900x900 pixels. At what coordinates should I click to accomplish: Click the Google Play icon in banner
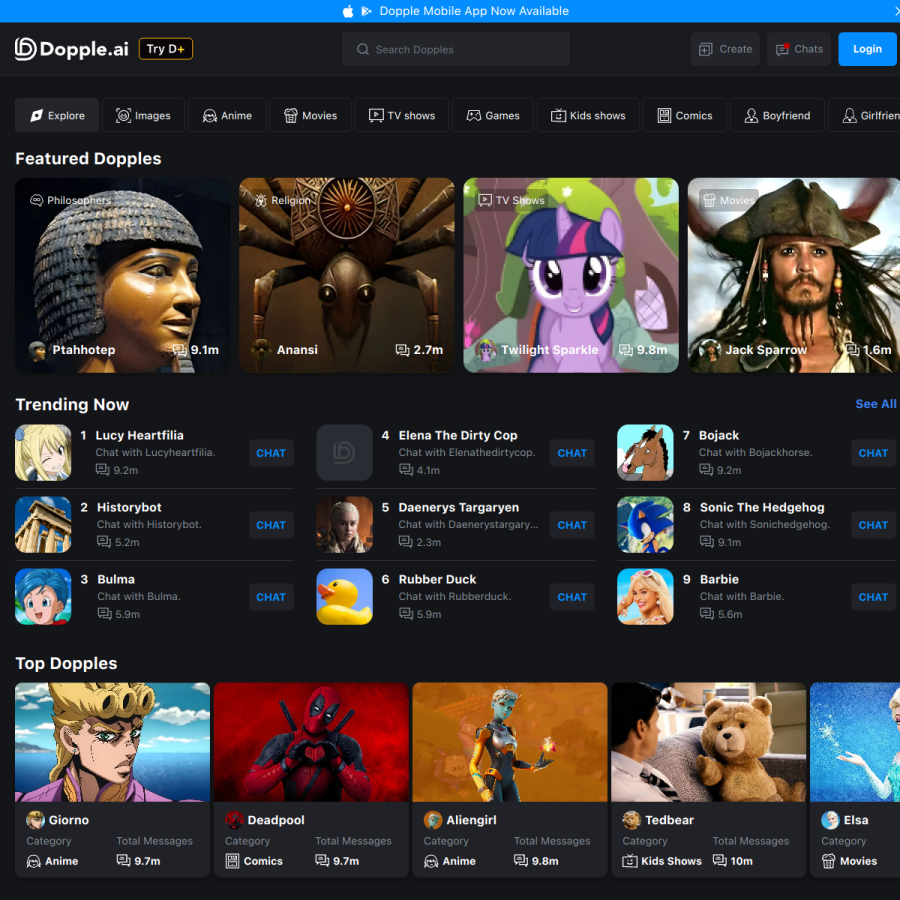click(x=366, y=11)
